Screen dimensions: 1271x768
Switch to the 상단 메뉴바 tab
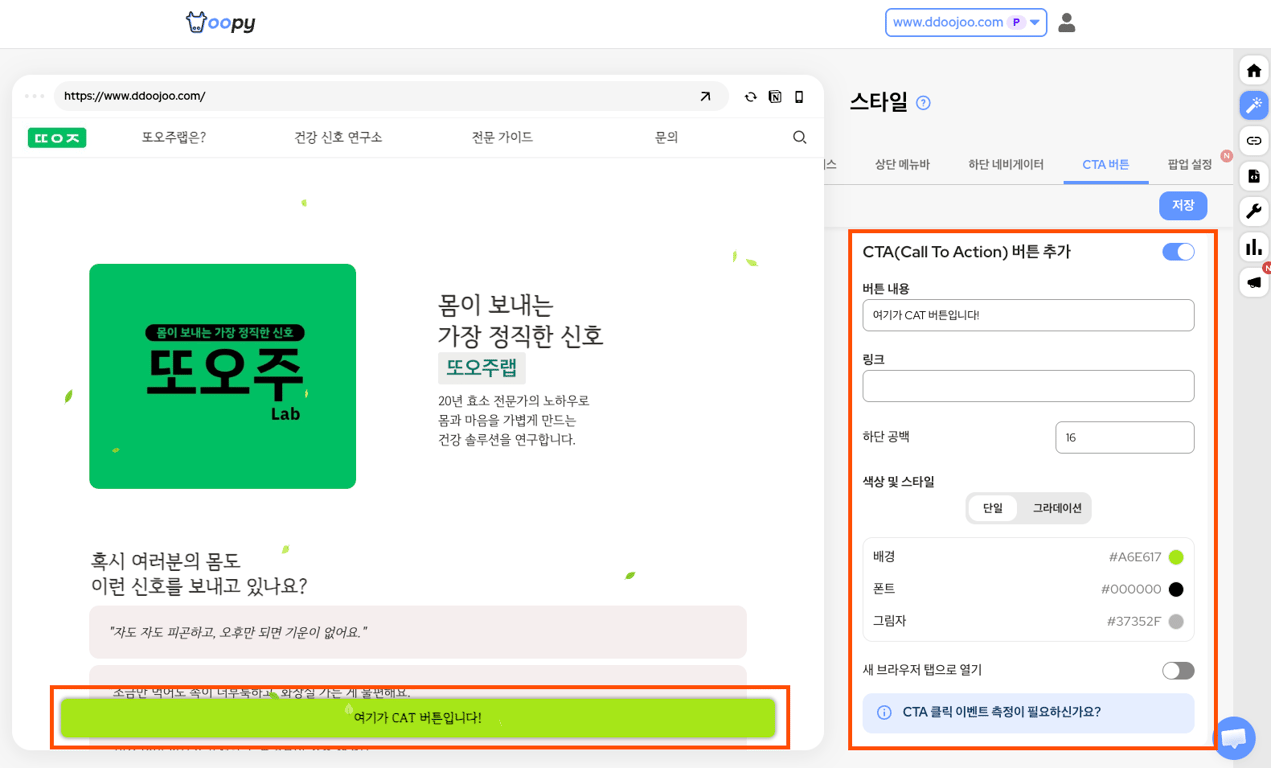902,164
